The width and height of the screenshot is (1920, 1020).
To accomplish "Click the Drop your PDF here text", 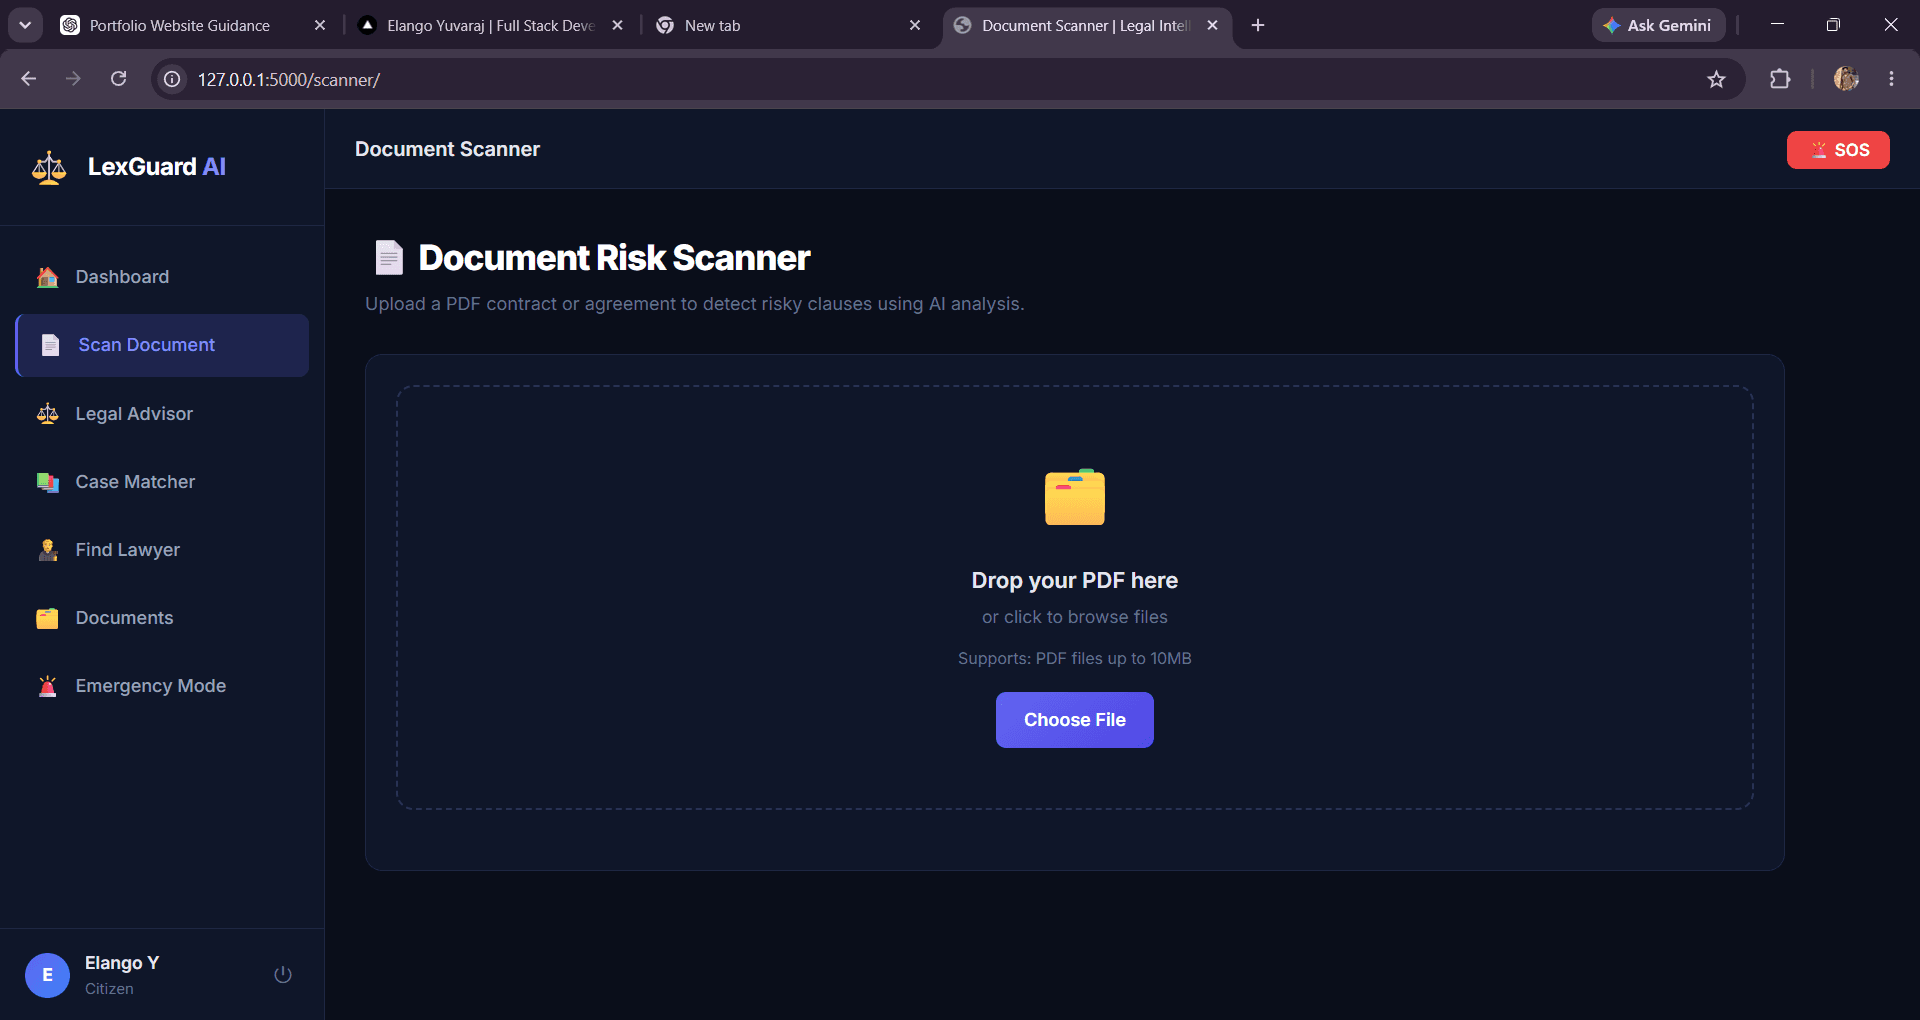I will tap(1075, 581).
